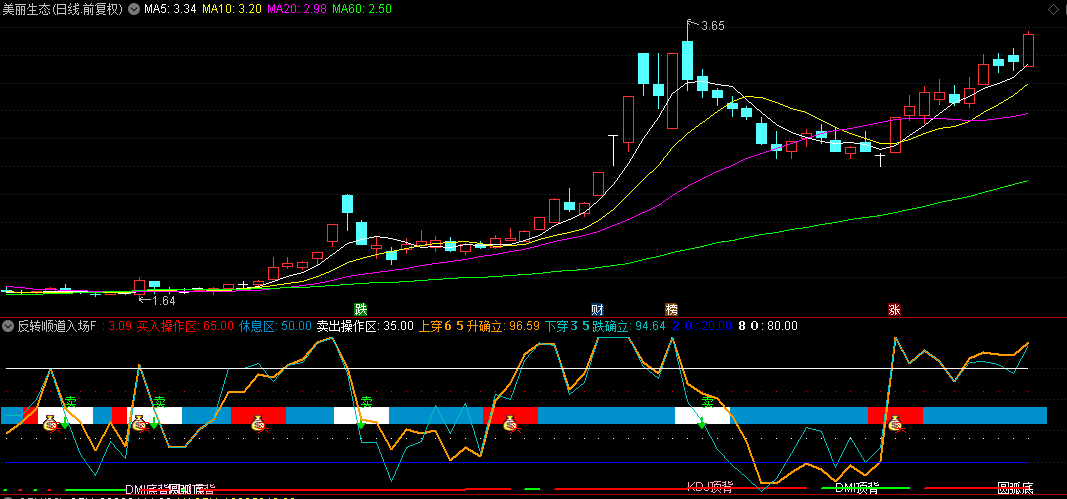Screen dimensions: 1067x499
Task: Click the last money bag buy signal
Action: coord(895,424)
